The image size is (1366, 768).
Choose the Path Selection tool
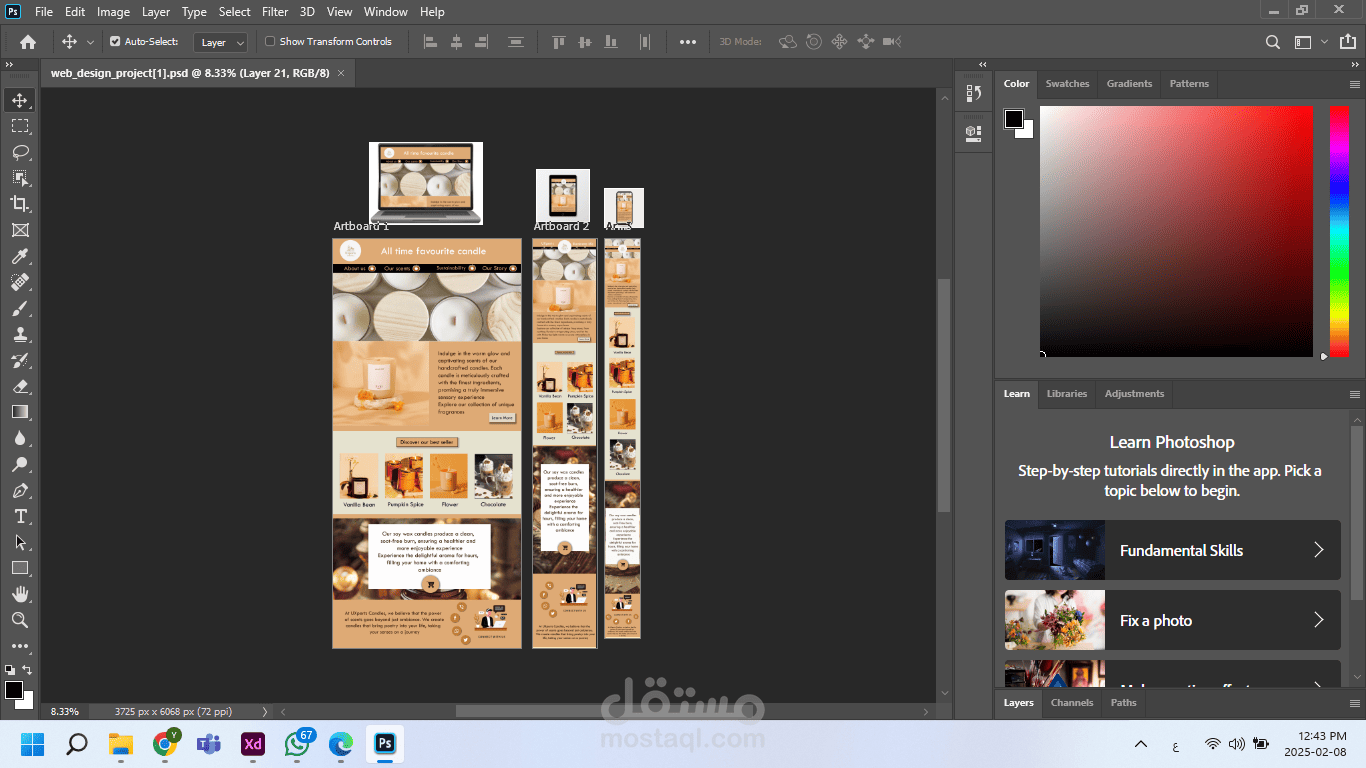click(20, 542)
